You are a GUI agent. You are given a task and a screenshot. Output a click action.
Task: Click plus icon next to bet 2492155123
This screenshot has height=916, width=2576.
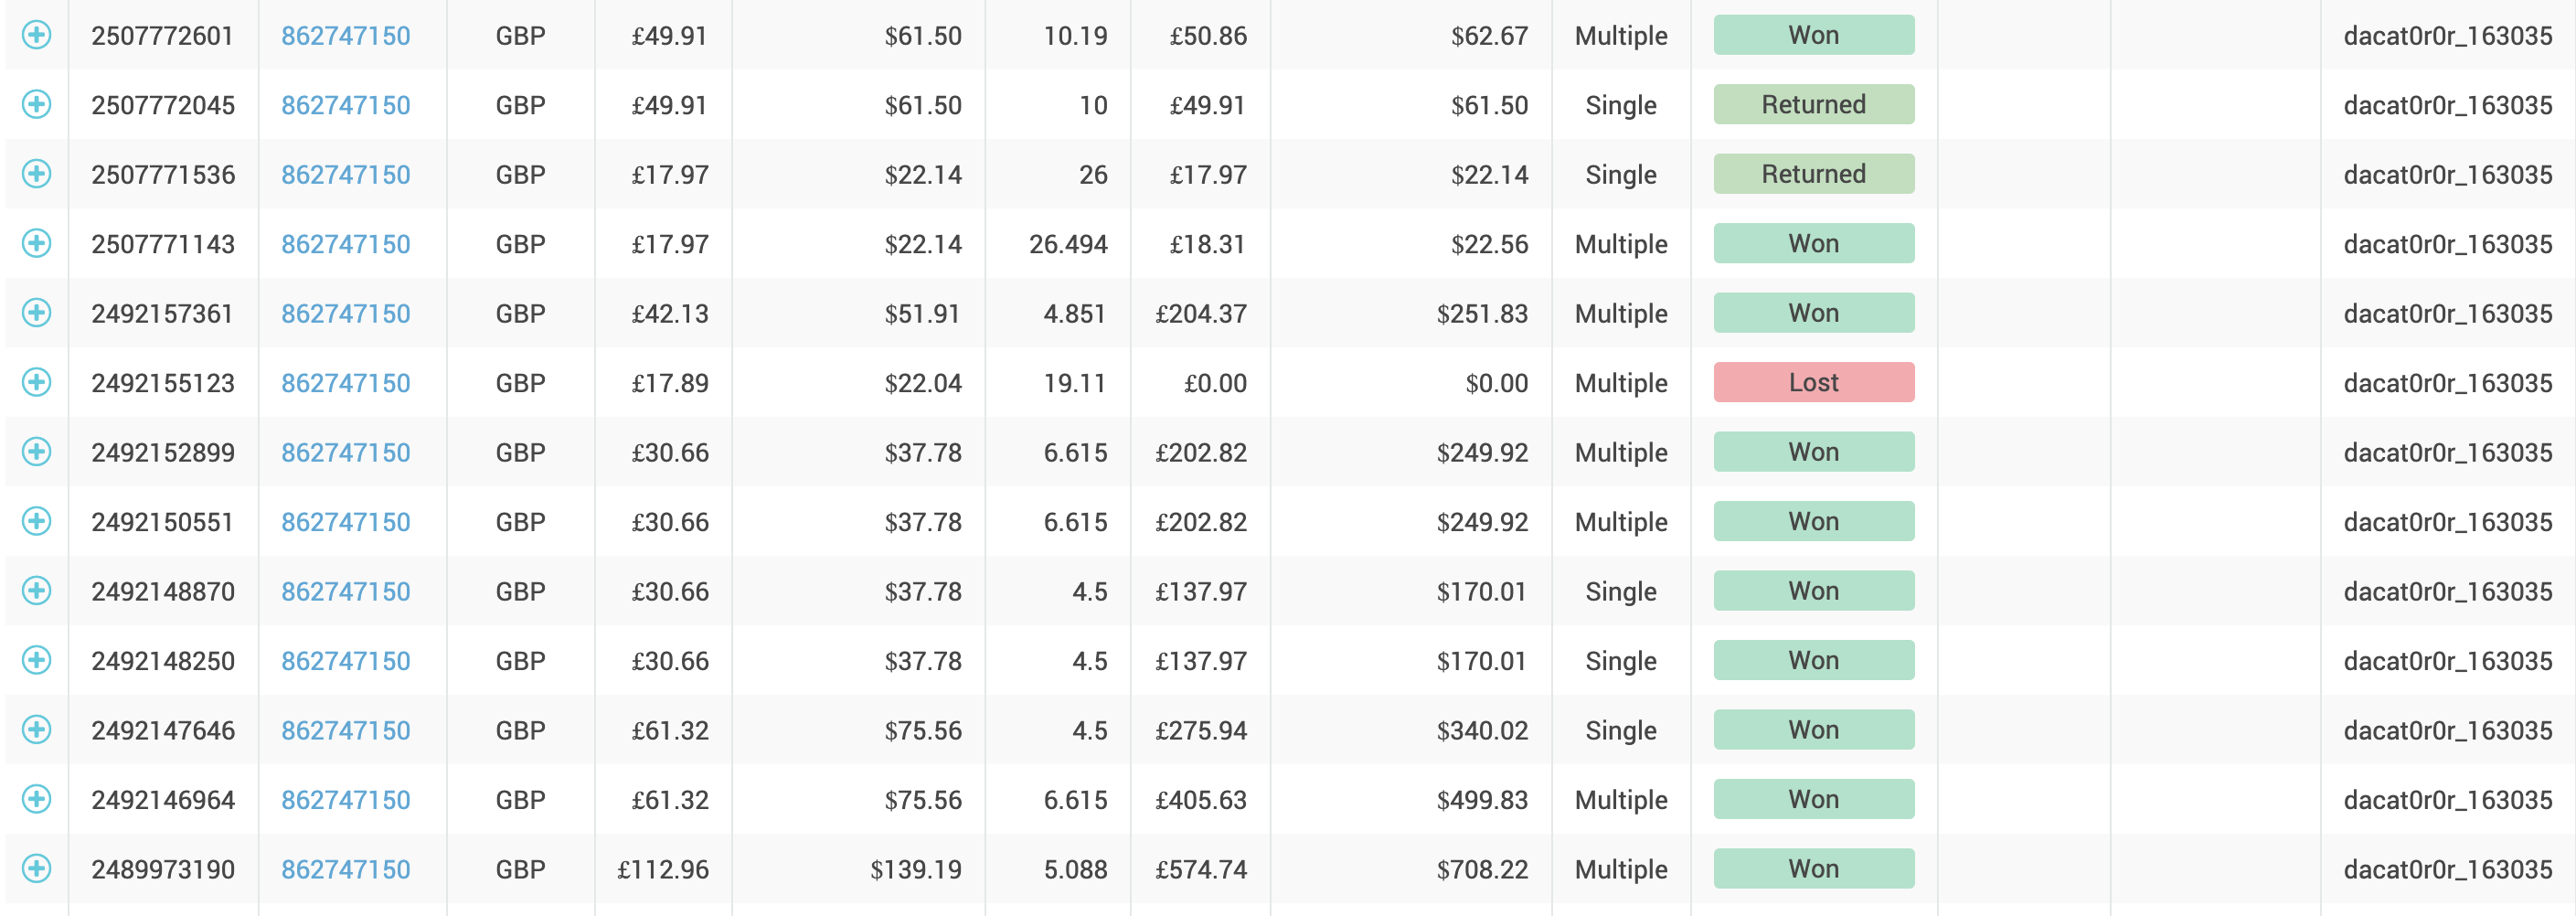point(36,382)
